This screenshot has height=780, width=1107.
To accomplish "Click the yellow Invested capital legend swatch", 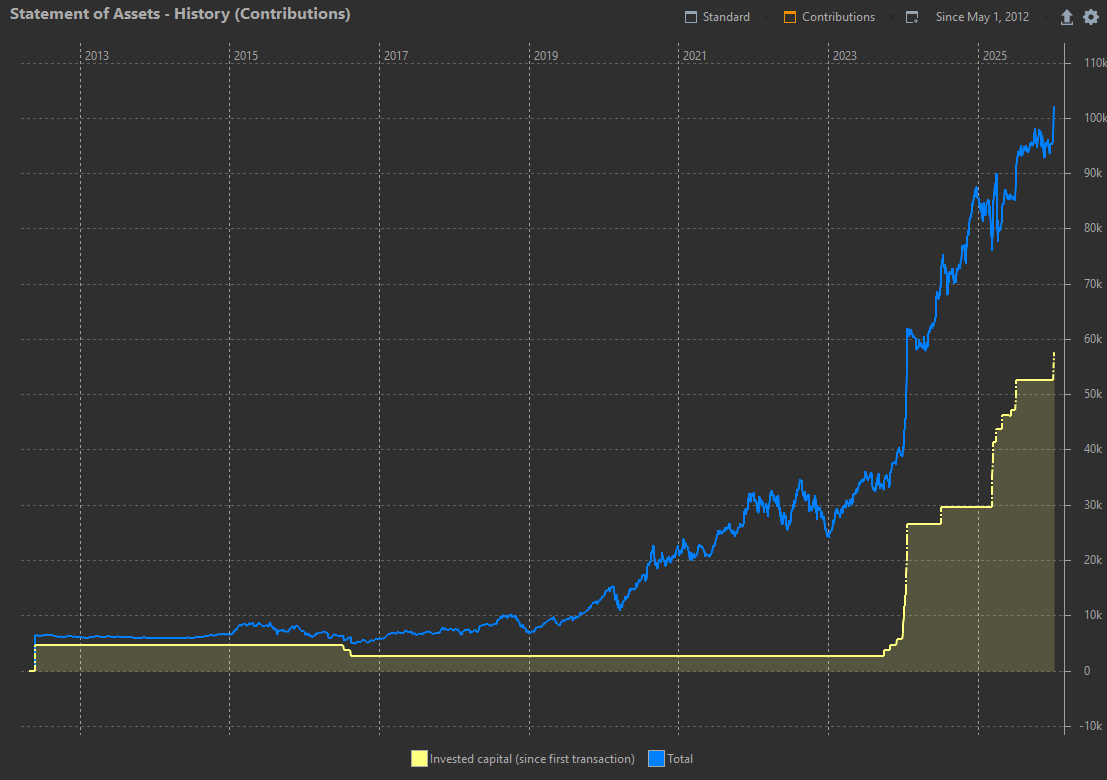I will [419, 759].
